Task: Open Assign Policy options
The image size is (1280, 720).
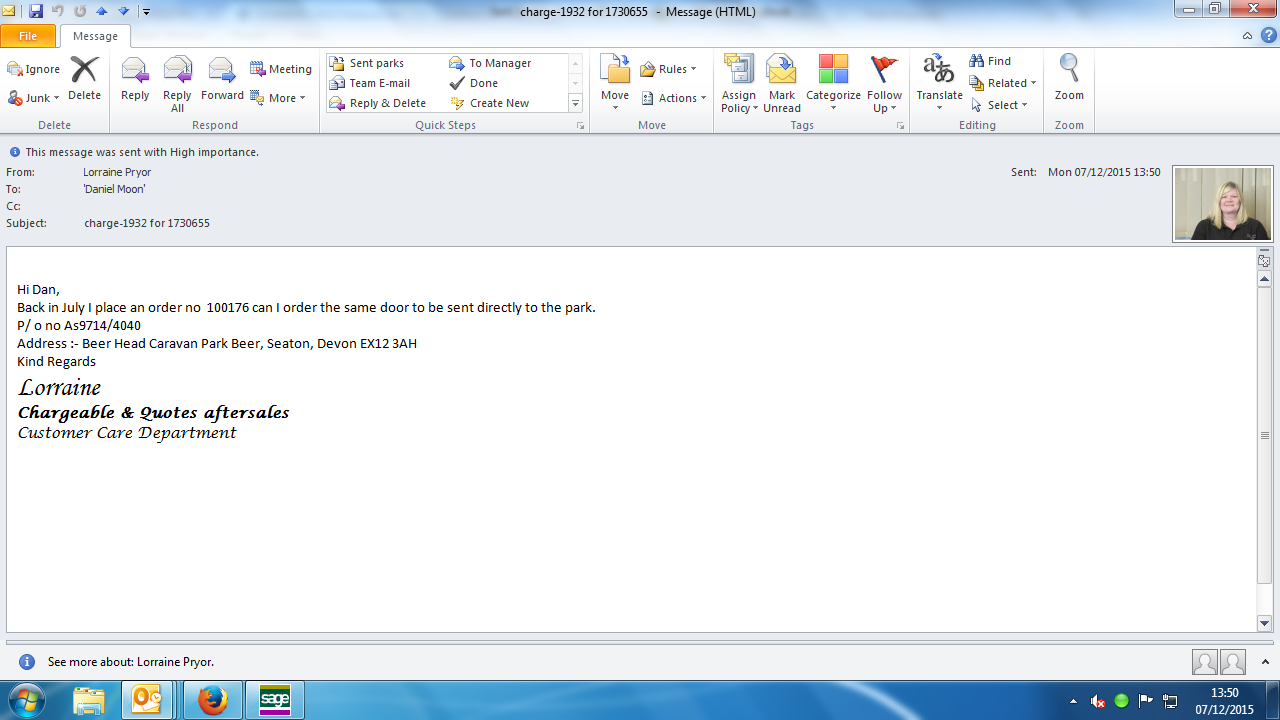Action: point(739,84)
